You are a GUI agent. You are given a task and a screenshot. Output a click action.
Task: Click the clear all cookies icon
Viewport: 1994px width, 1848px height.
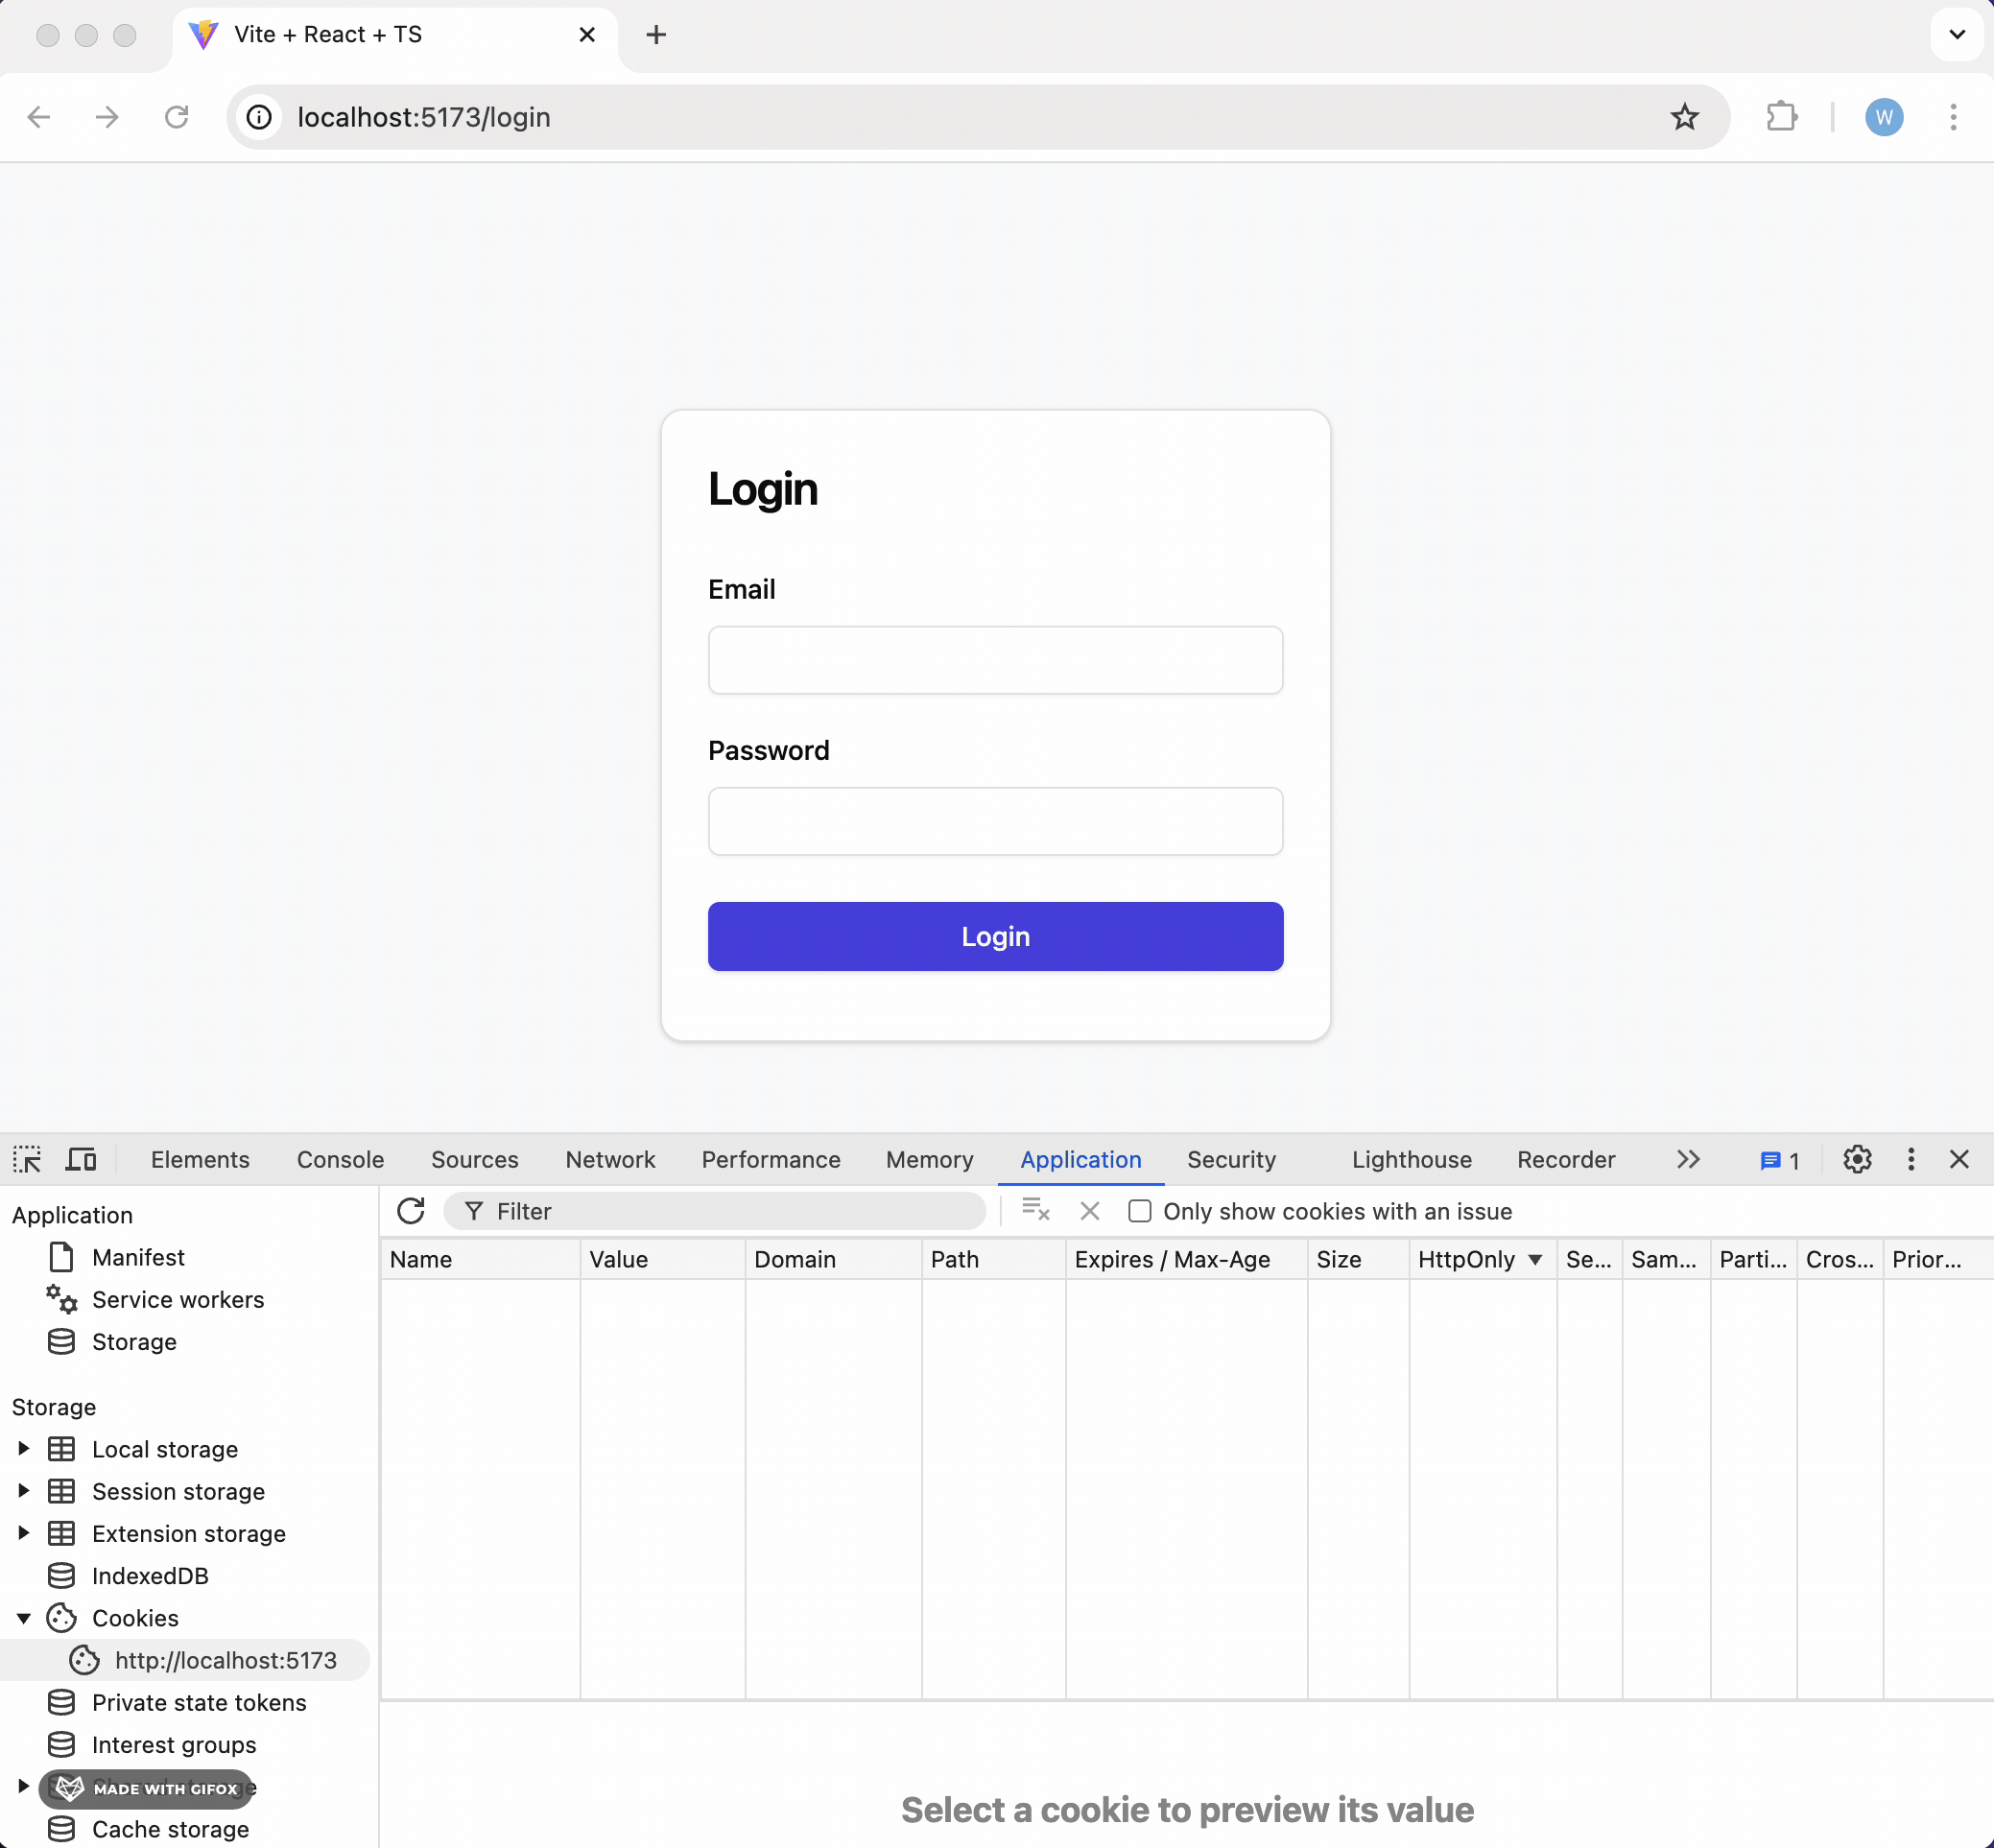(x=1035, y=1211)
